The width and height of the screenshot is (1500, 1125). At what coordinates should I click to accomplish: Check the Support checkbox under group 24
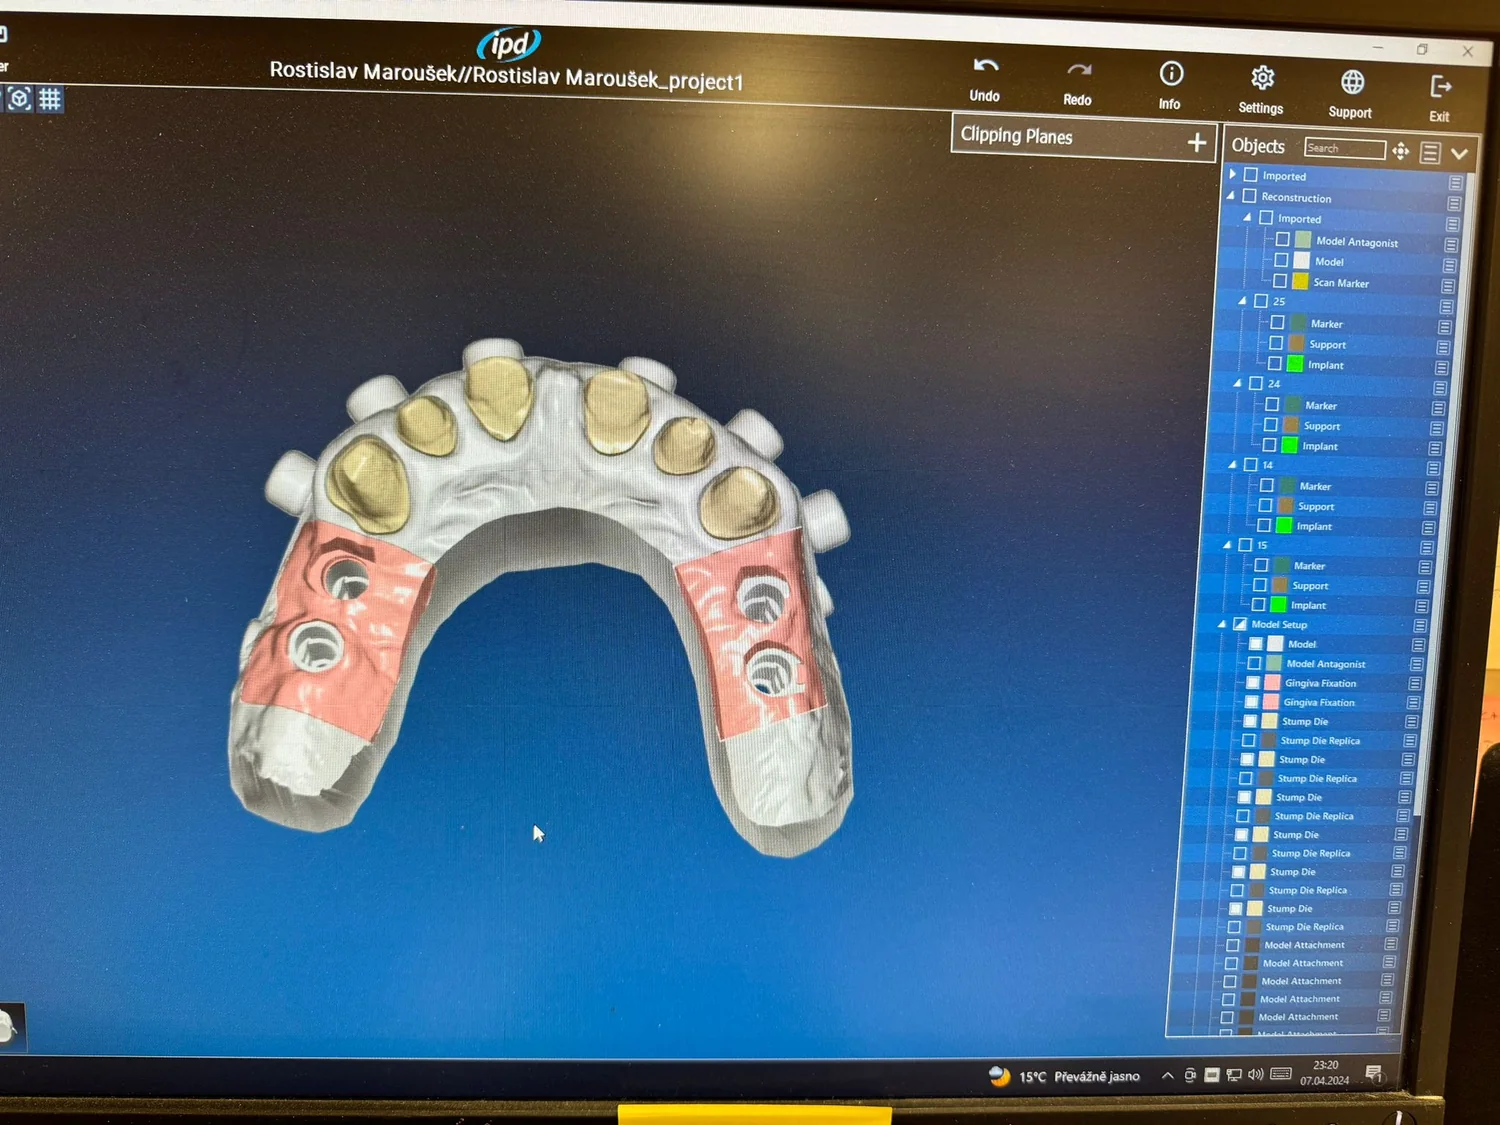tap(1270, 424)
